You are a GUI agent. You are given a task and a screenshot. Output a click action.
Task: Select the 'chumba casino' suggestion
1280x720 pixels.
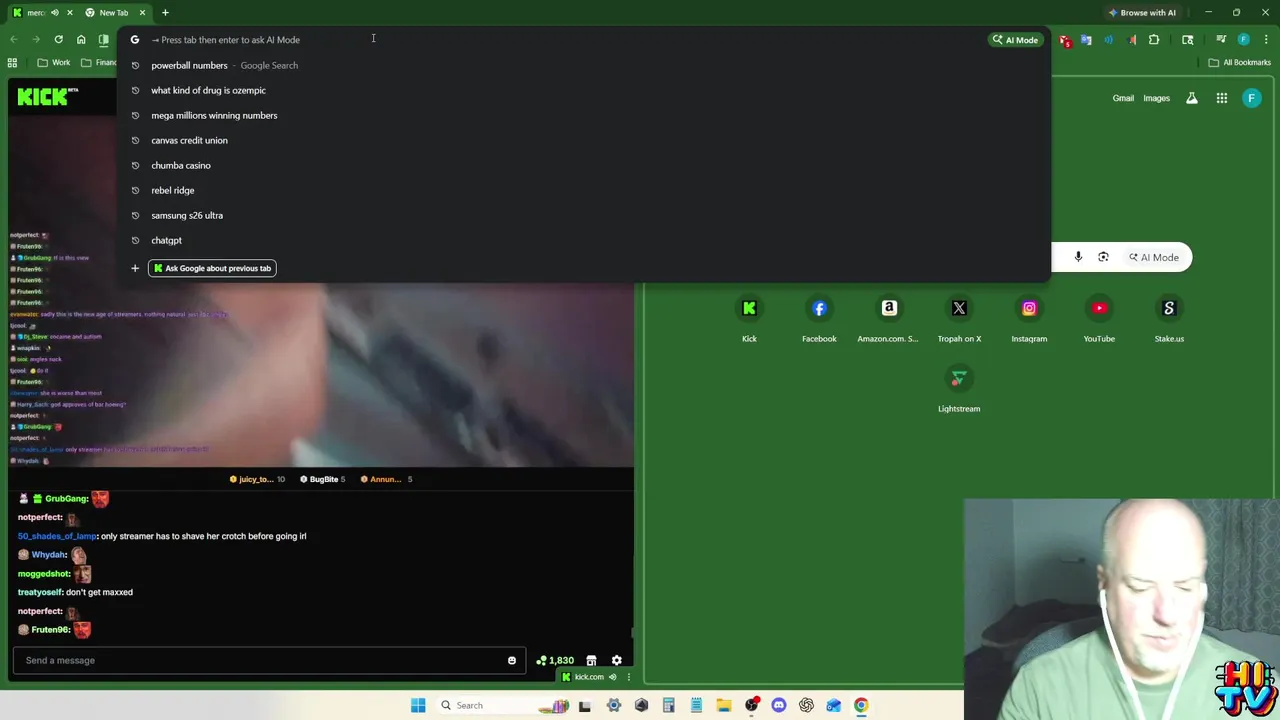pos(583,165)
